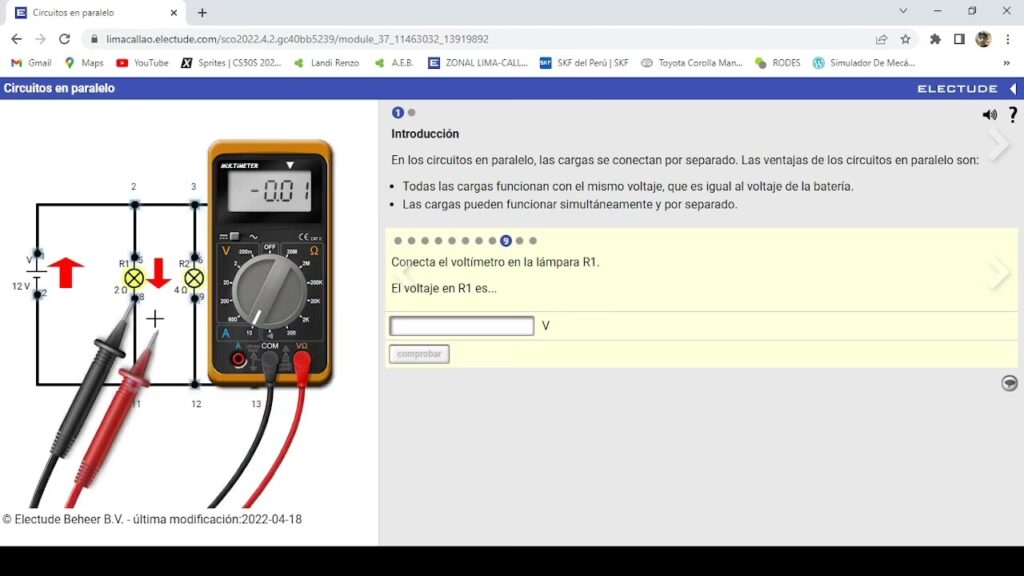
Task: Collapse panel with the ELECTUDE arrow
Action: (1012, 89)
